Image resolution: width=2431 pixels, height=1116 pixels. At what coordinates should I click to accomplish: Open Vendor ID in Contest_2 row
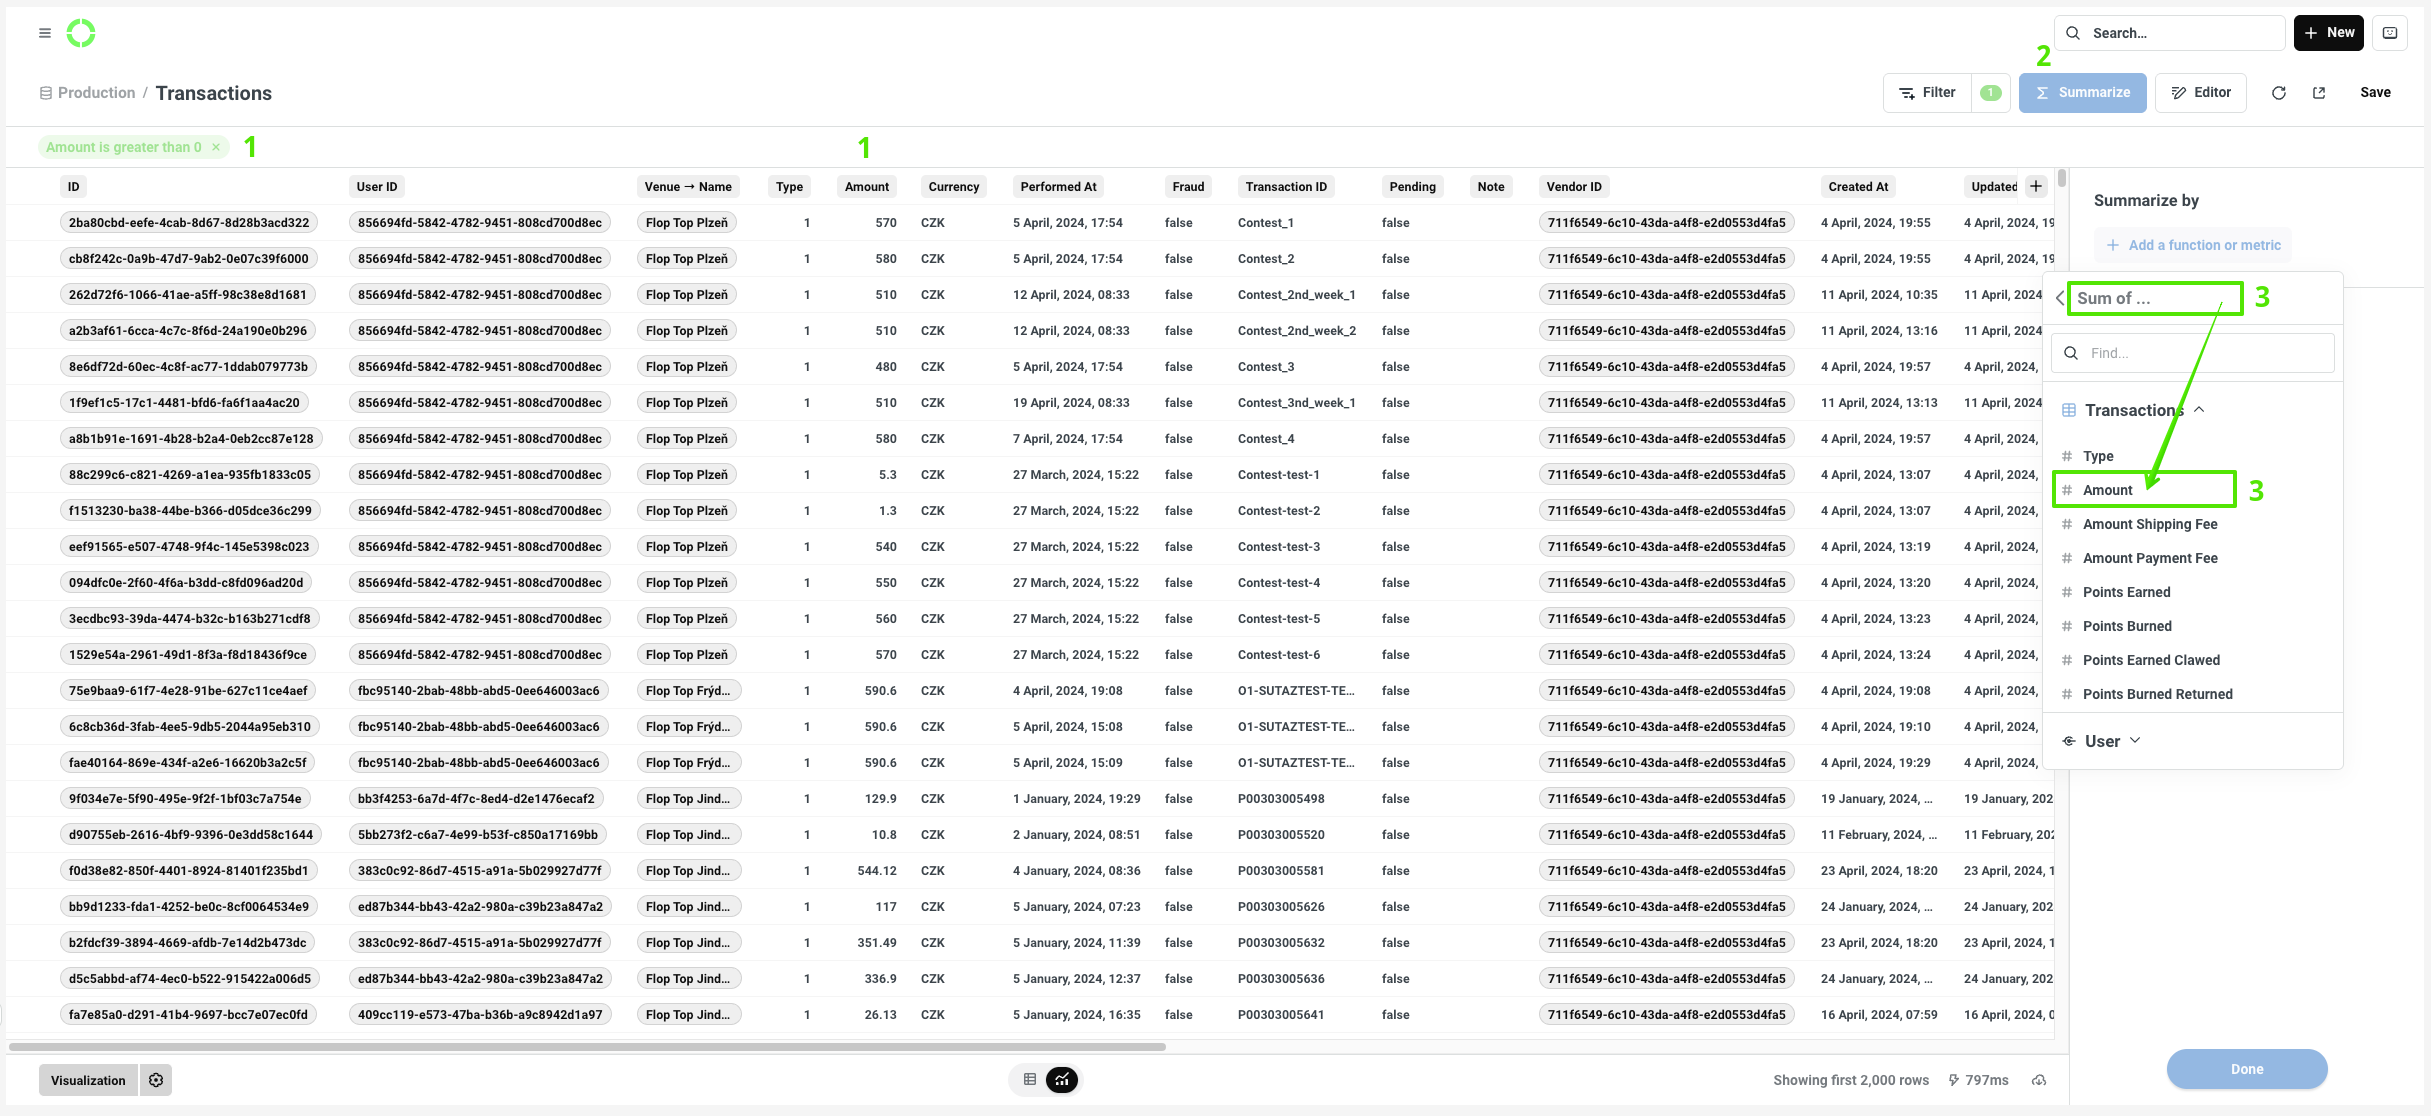1666,259
